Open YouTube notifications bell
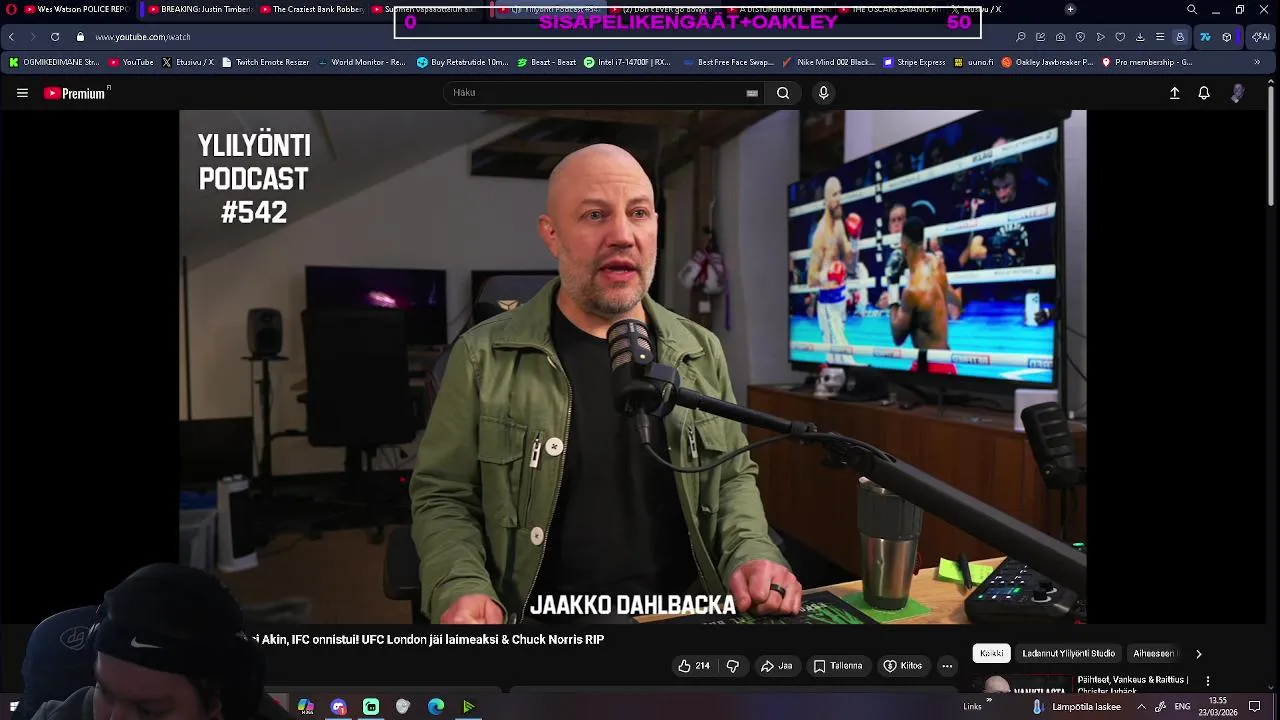The width and height of the screenshot is (1280, 720). click(x=1204, y=93)
